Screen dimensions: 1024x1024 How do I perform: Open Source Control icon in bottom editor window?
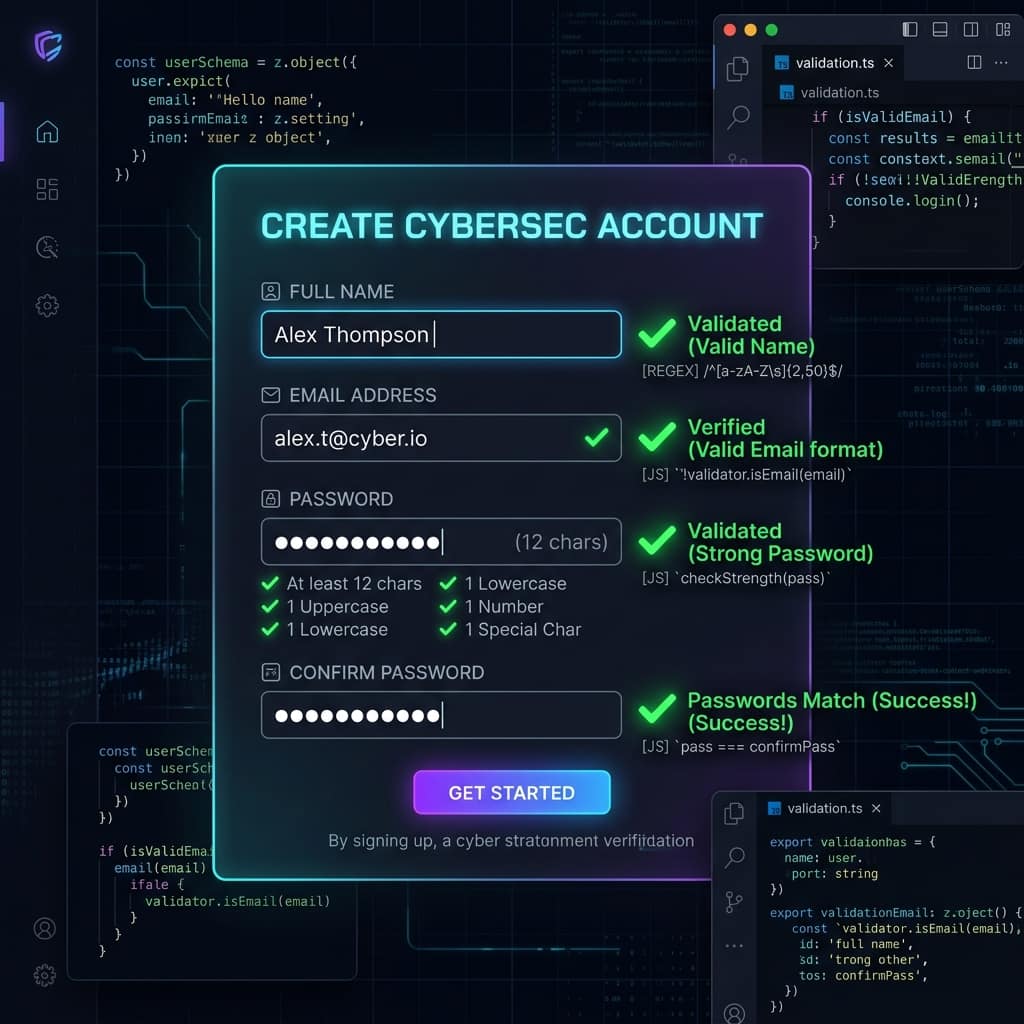734,903
